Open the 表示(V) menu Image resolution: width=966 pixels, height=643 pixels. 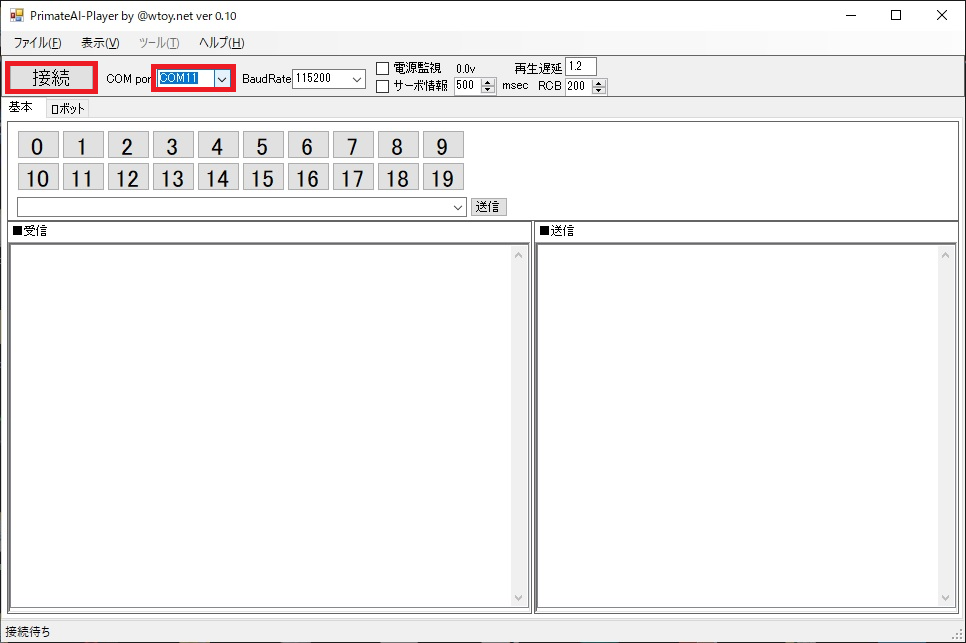point(100,42)
